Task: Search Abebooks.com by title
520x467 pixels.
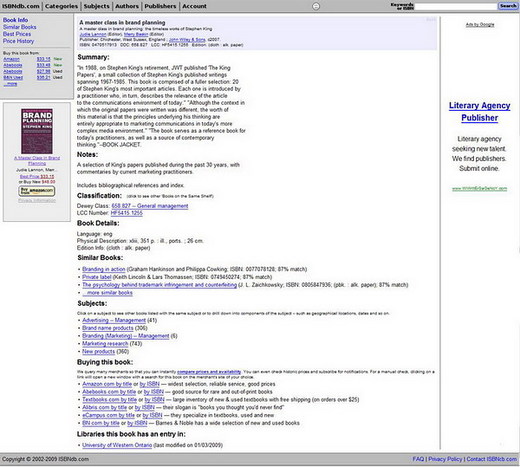Action: click(109, 392)
